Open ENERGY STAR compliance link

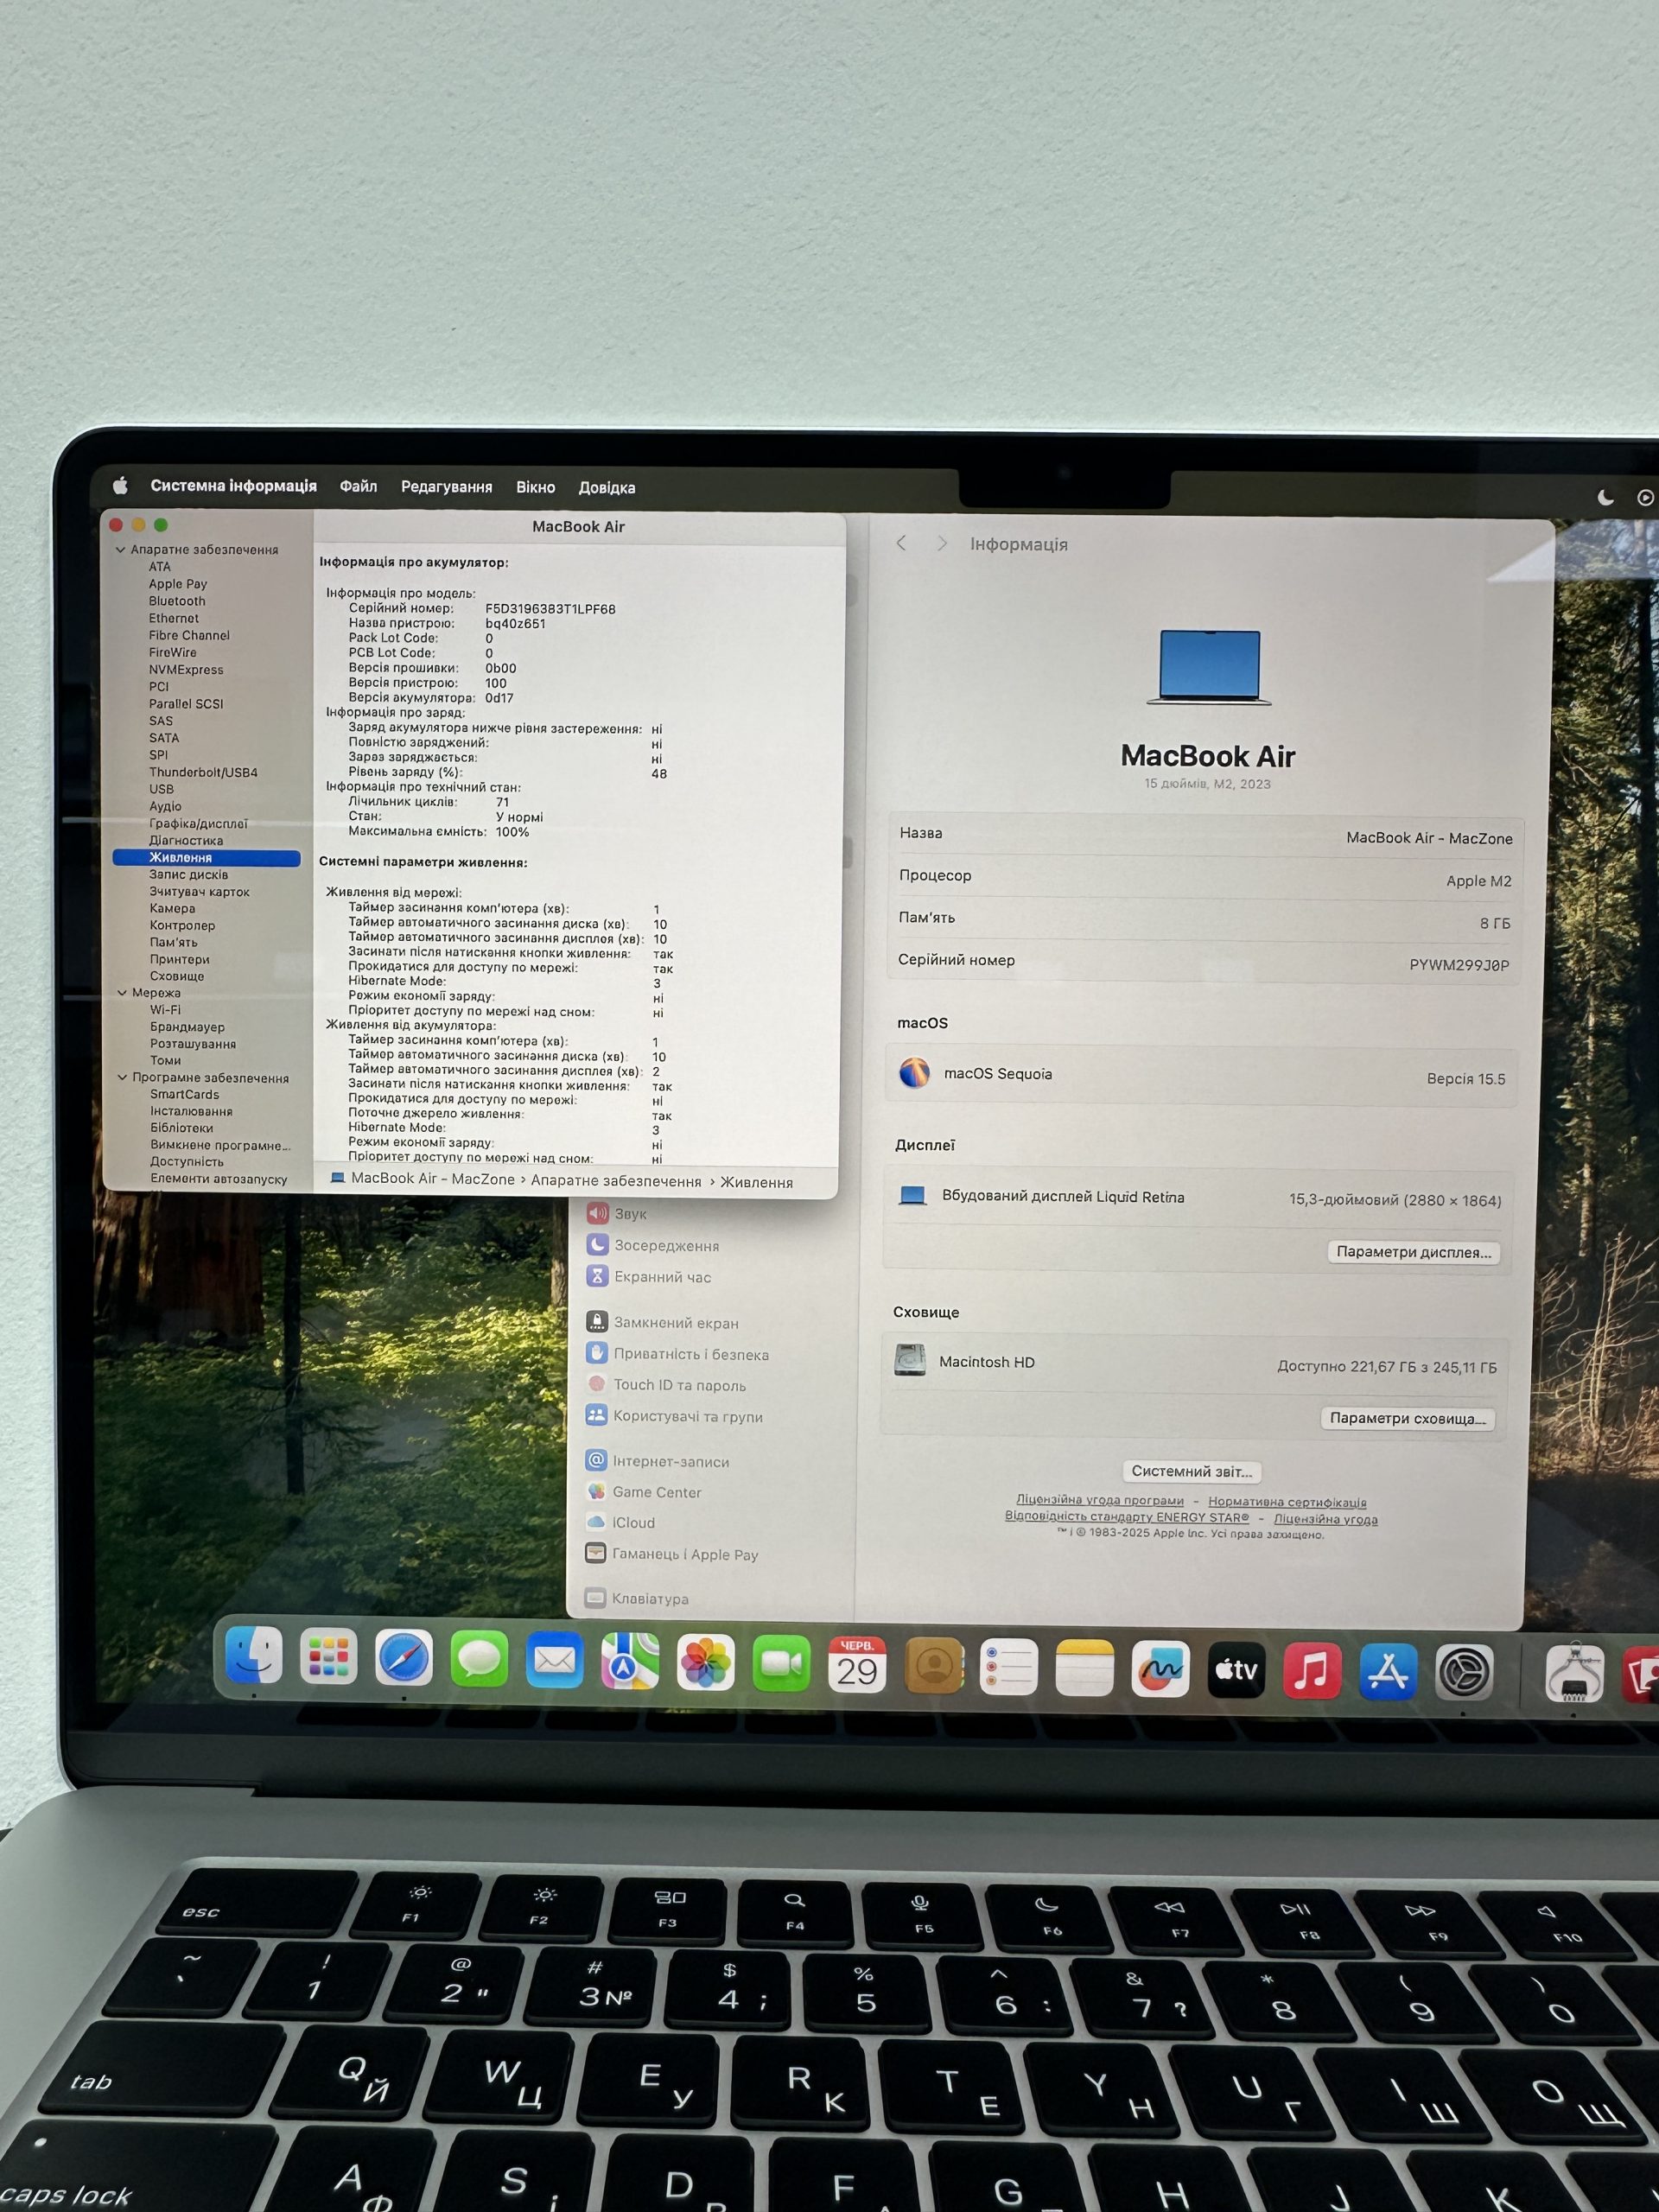(x=1127, y=1516)
